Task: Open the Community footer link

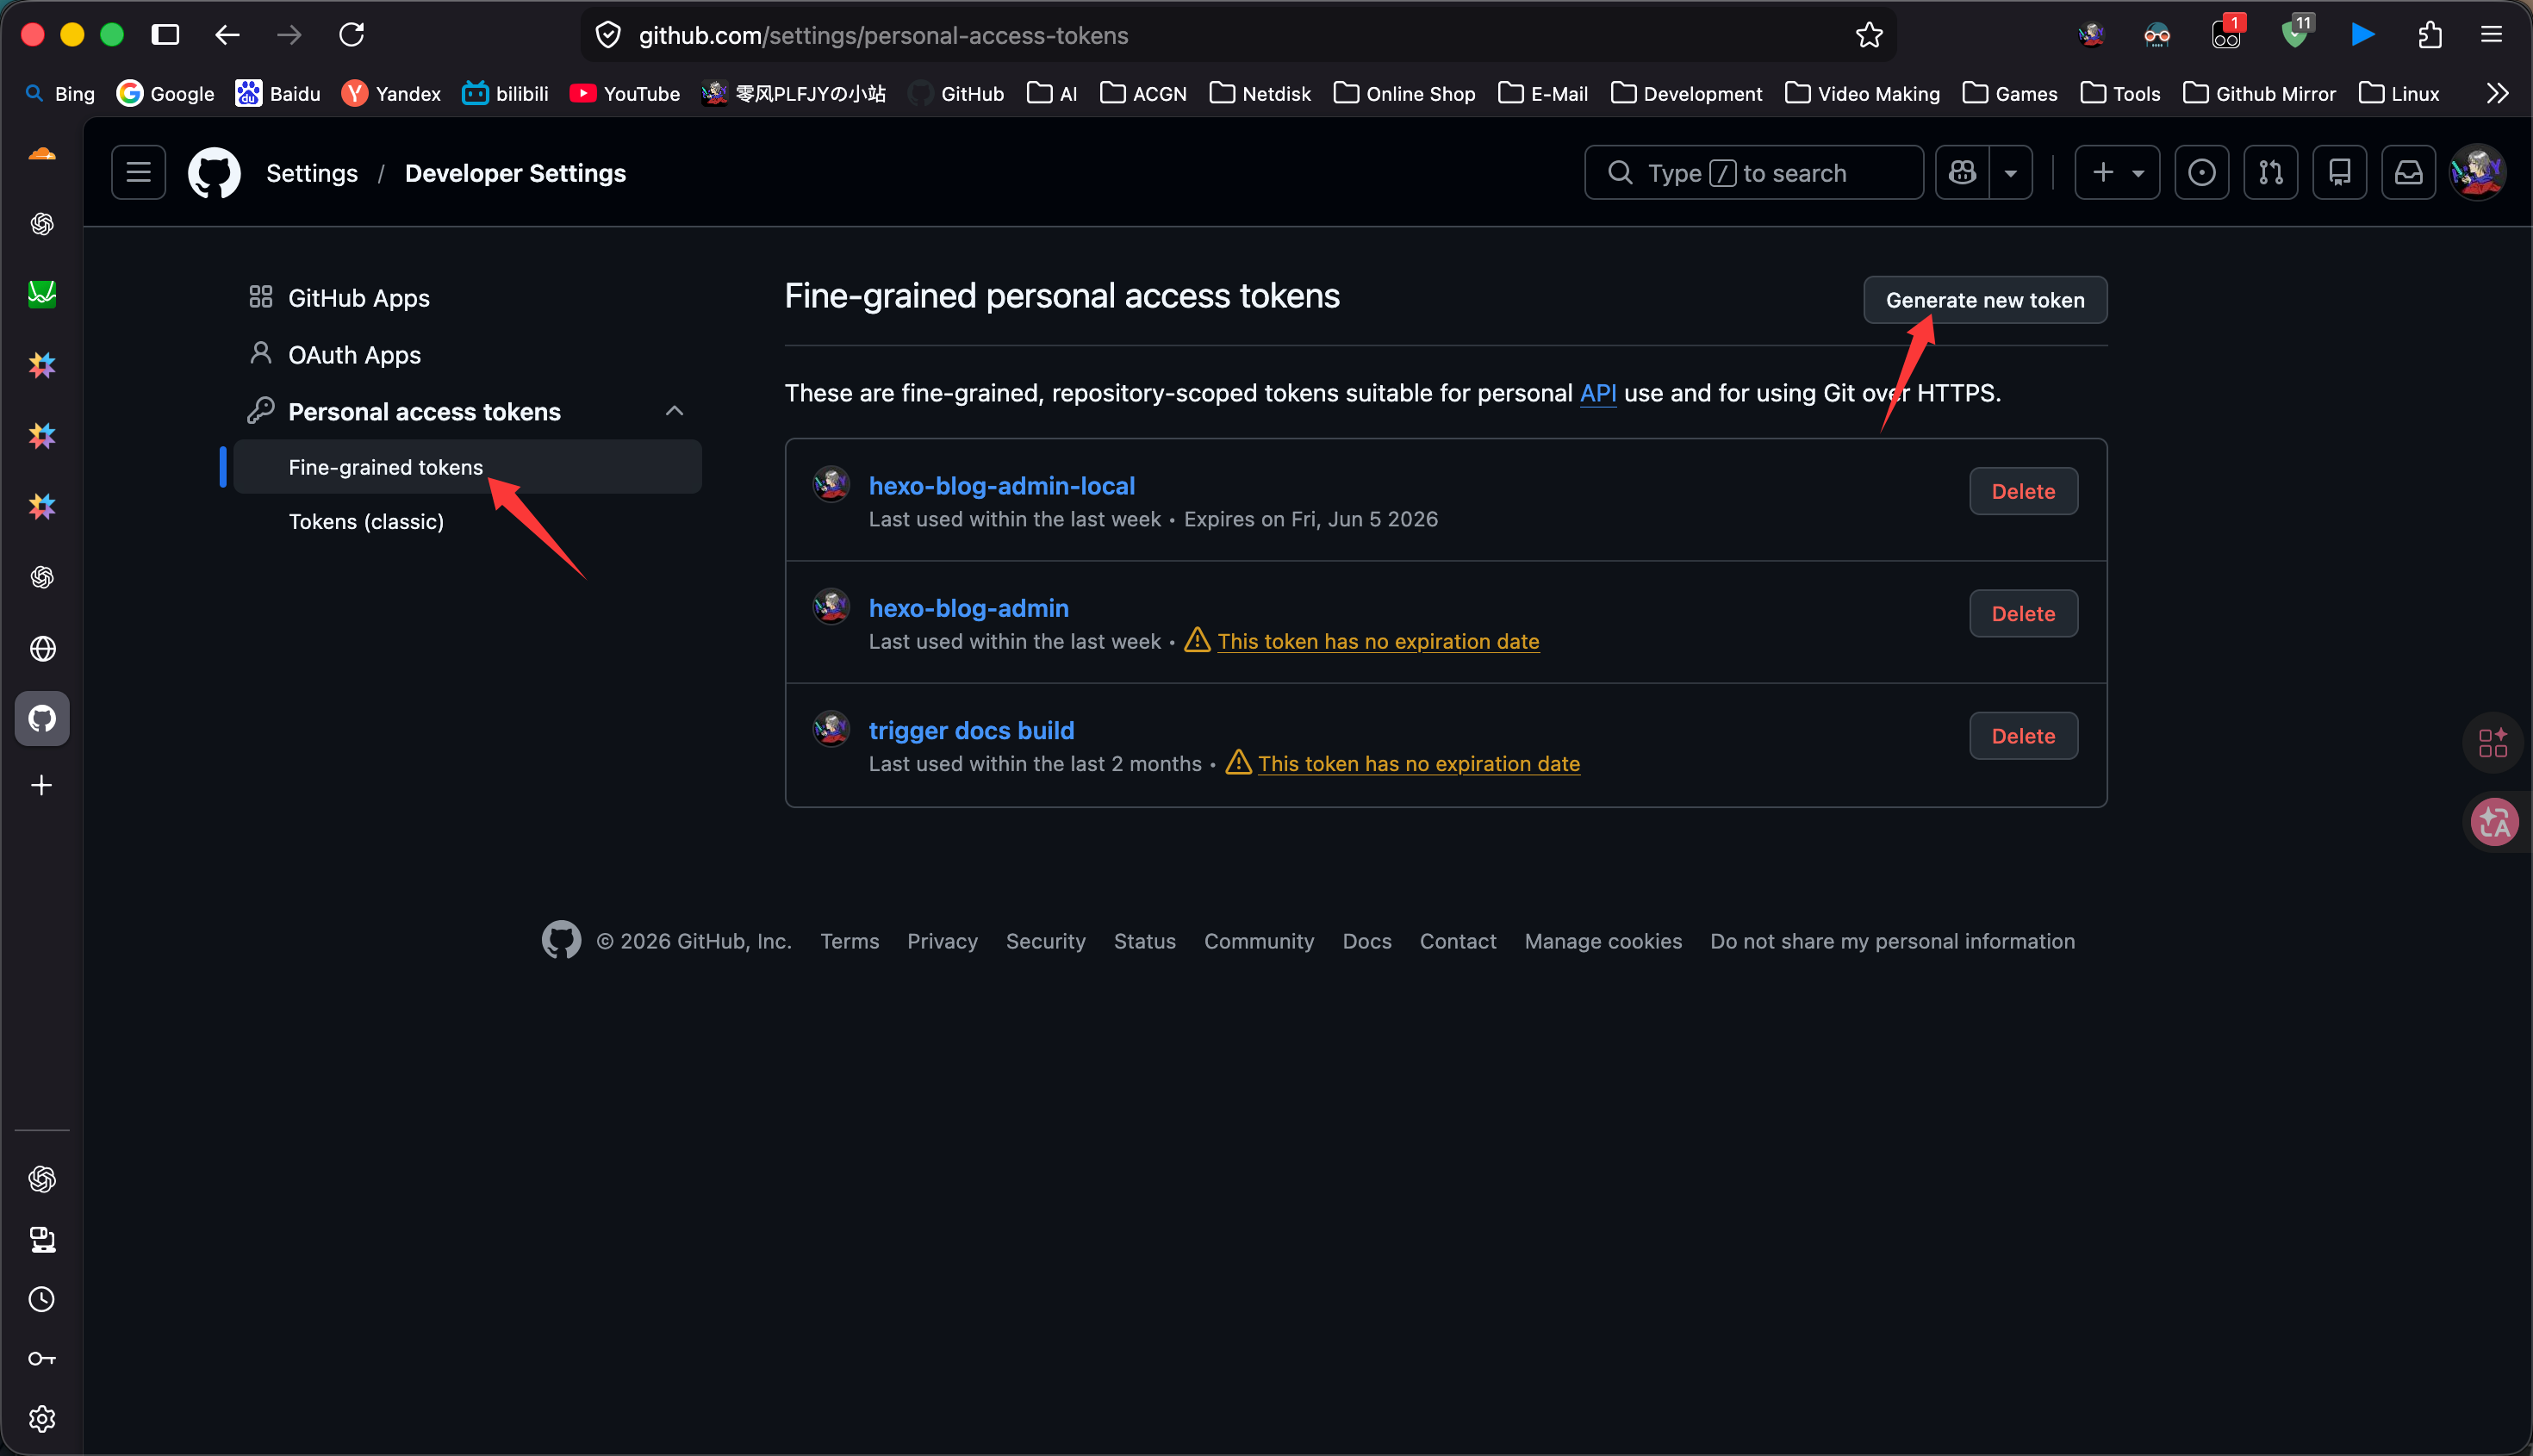Action: (x=1259, y=941)
